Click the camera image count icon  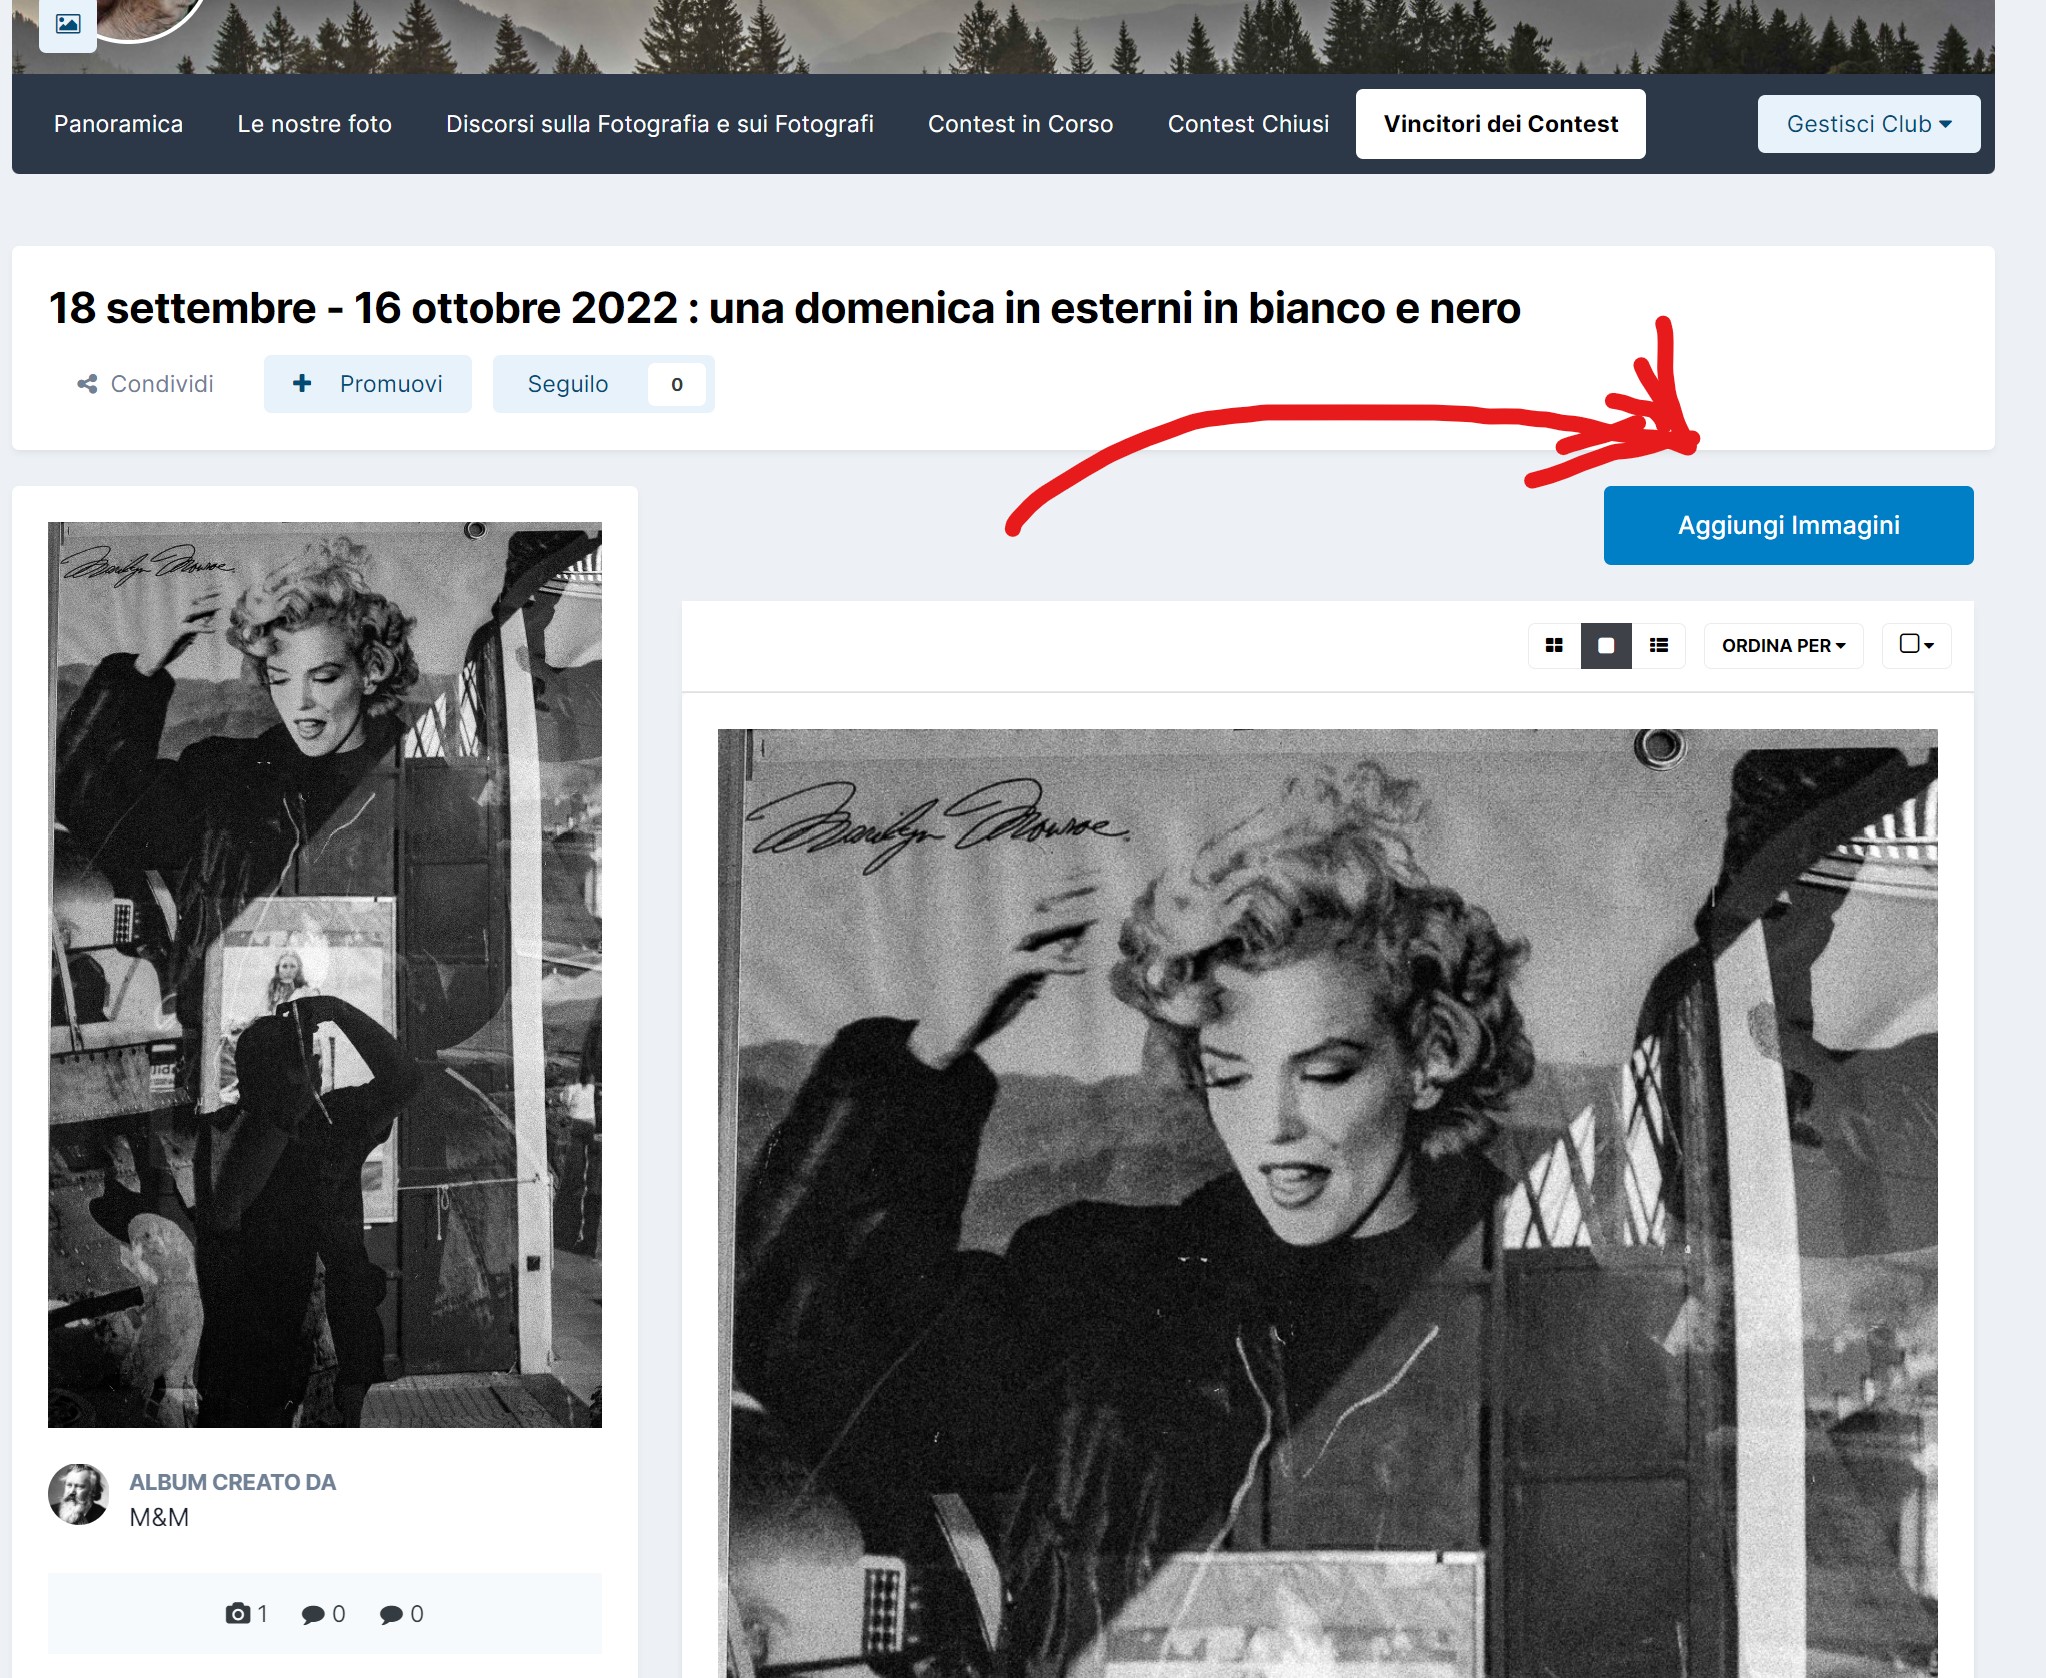tap(238, 1613)
